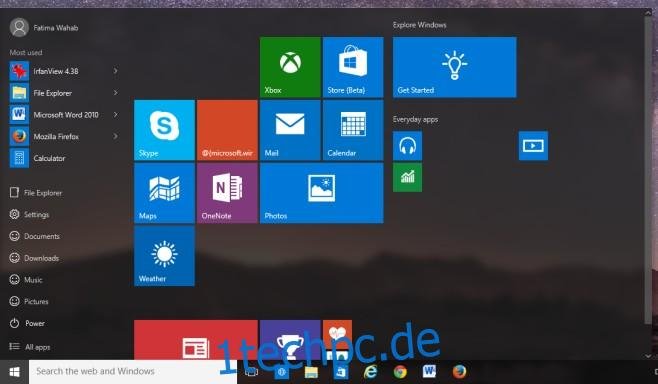
Task: Open the Maps tile
Action: [x=164, y=193]
